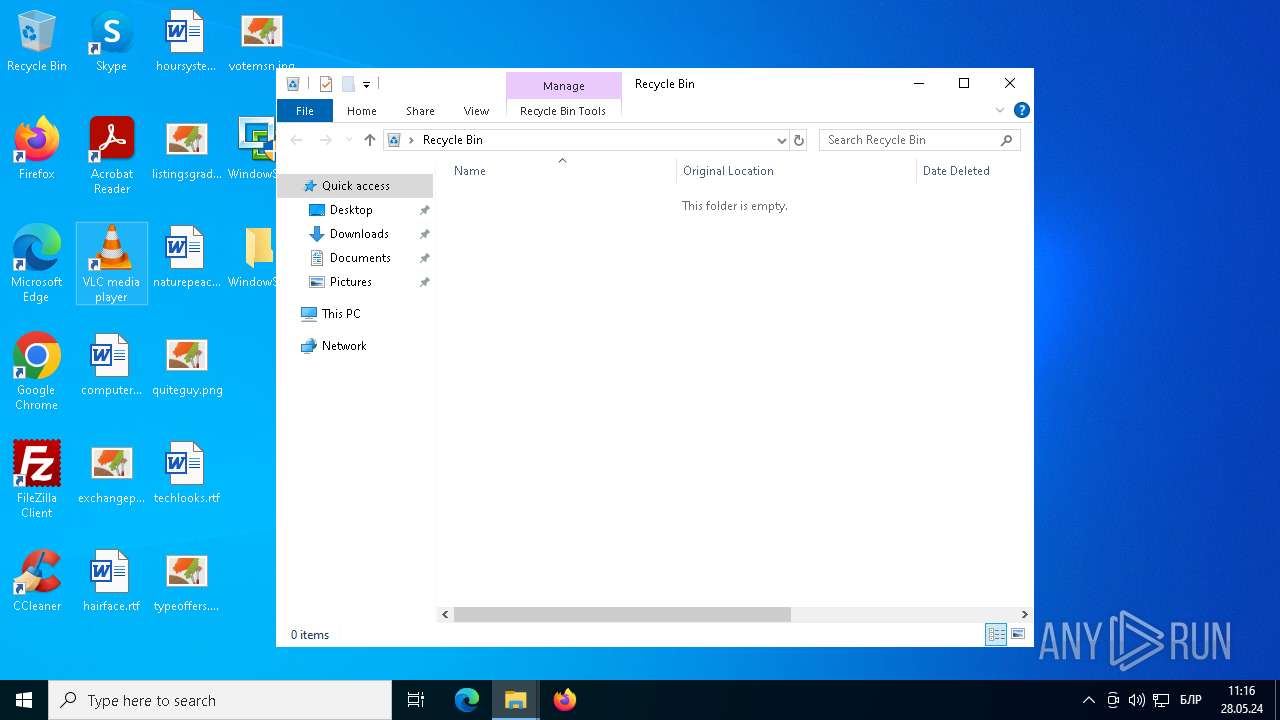Click the Search Recycle Bin field

(910, 140)
